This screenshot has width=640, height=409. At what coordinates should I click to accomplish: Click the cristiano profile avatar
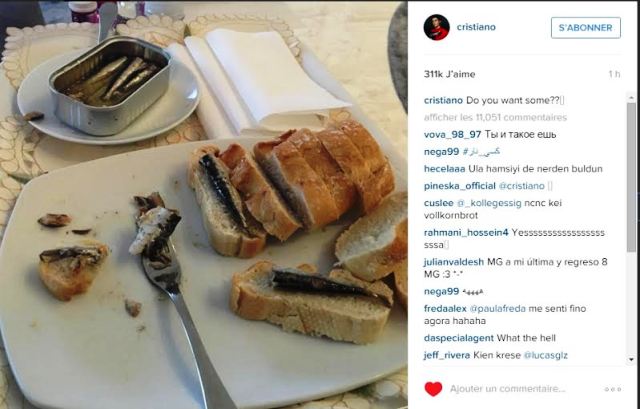pyautogui.click(x=436, y=27)
